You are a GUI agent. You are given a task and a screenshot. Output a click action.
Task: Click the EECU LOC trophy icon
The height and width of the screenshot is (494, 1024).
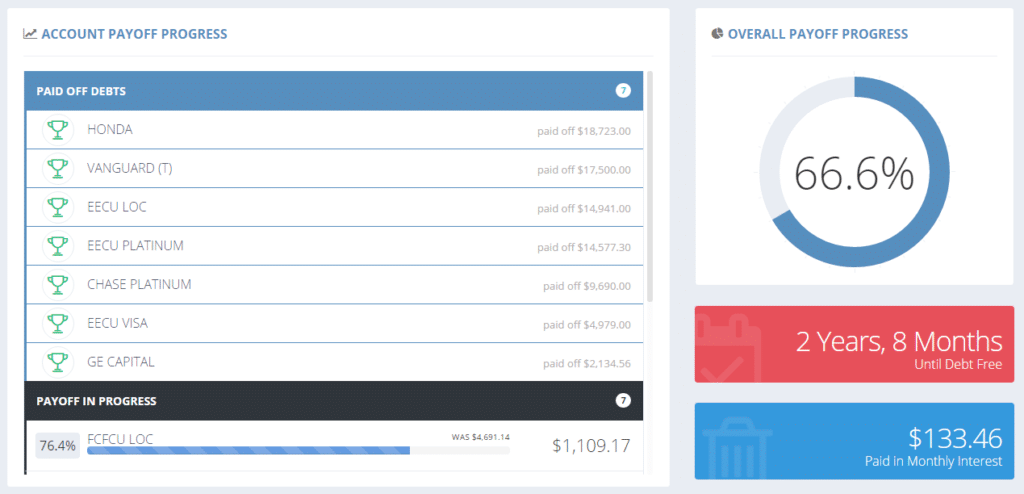point(58,207)
